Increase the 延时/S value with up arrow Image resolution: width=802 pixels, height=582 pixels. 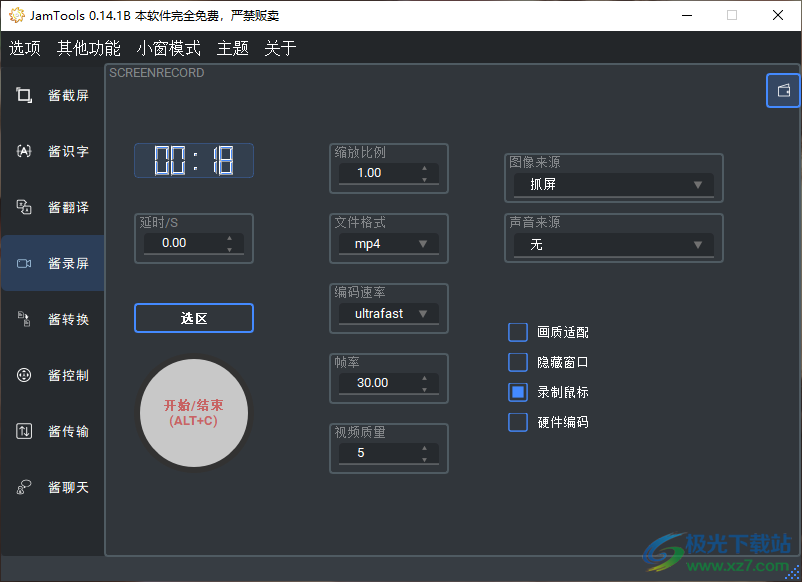tap(229, 238)
